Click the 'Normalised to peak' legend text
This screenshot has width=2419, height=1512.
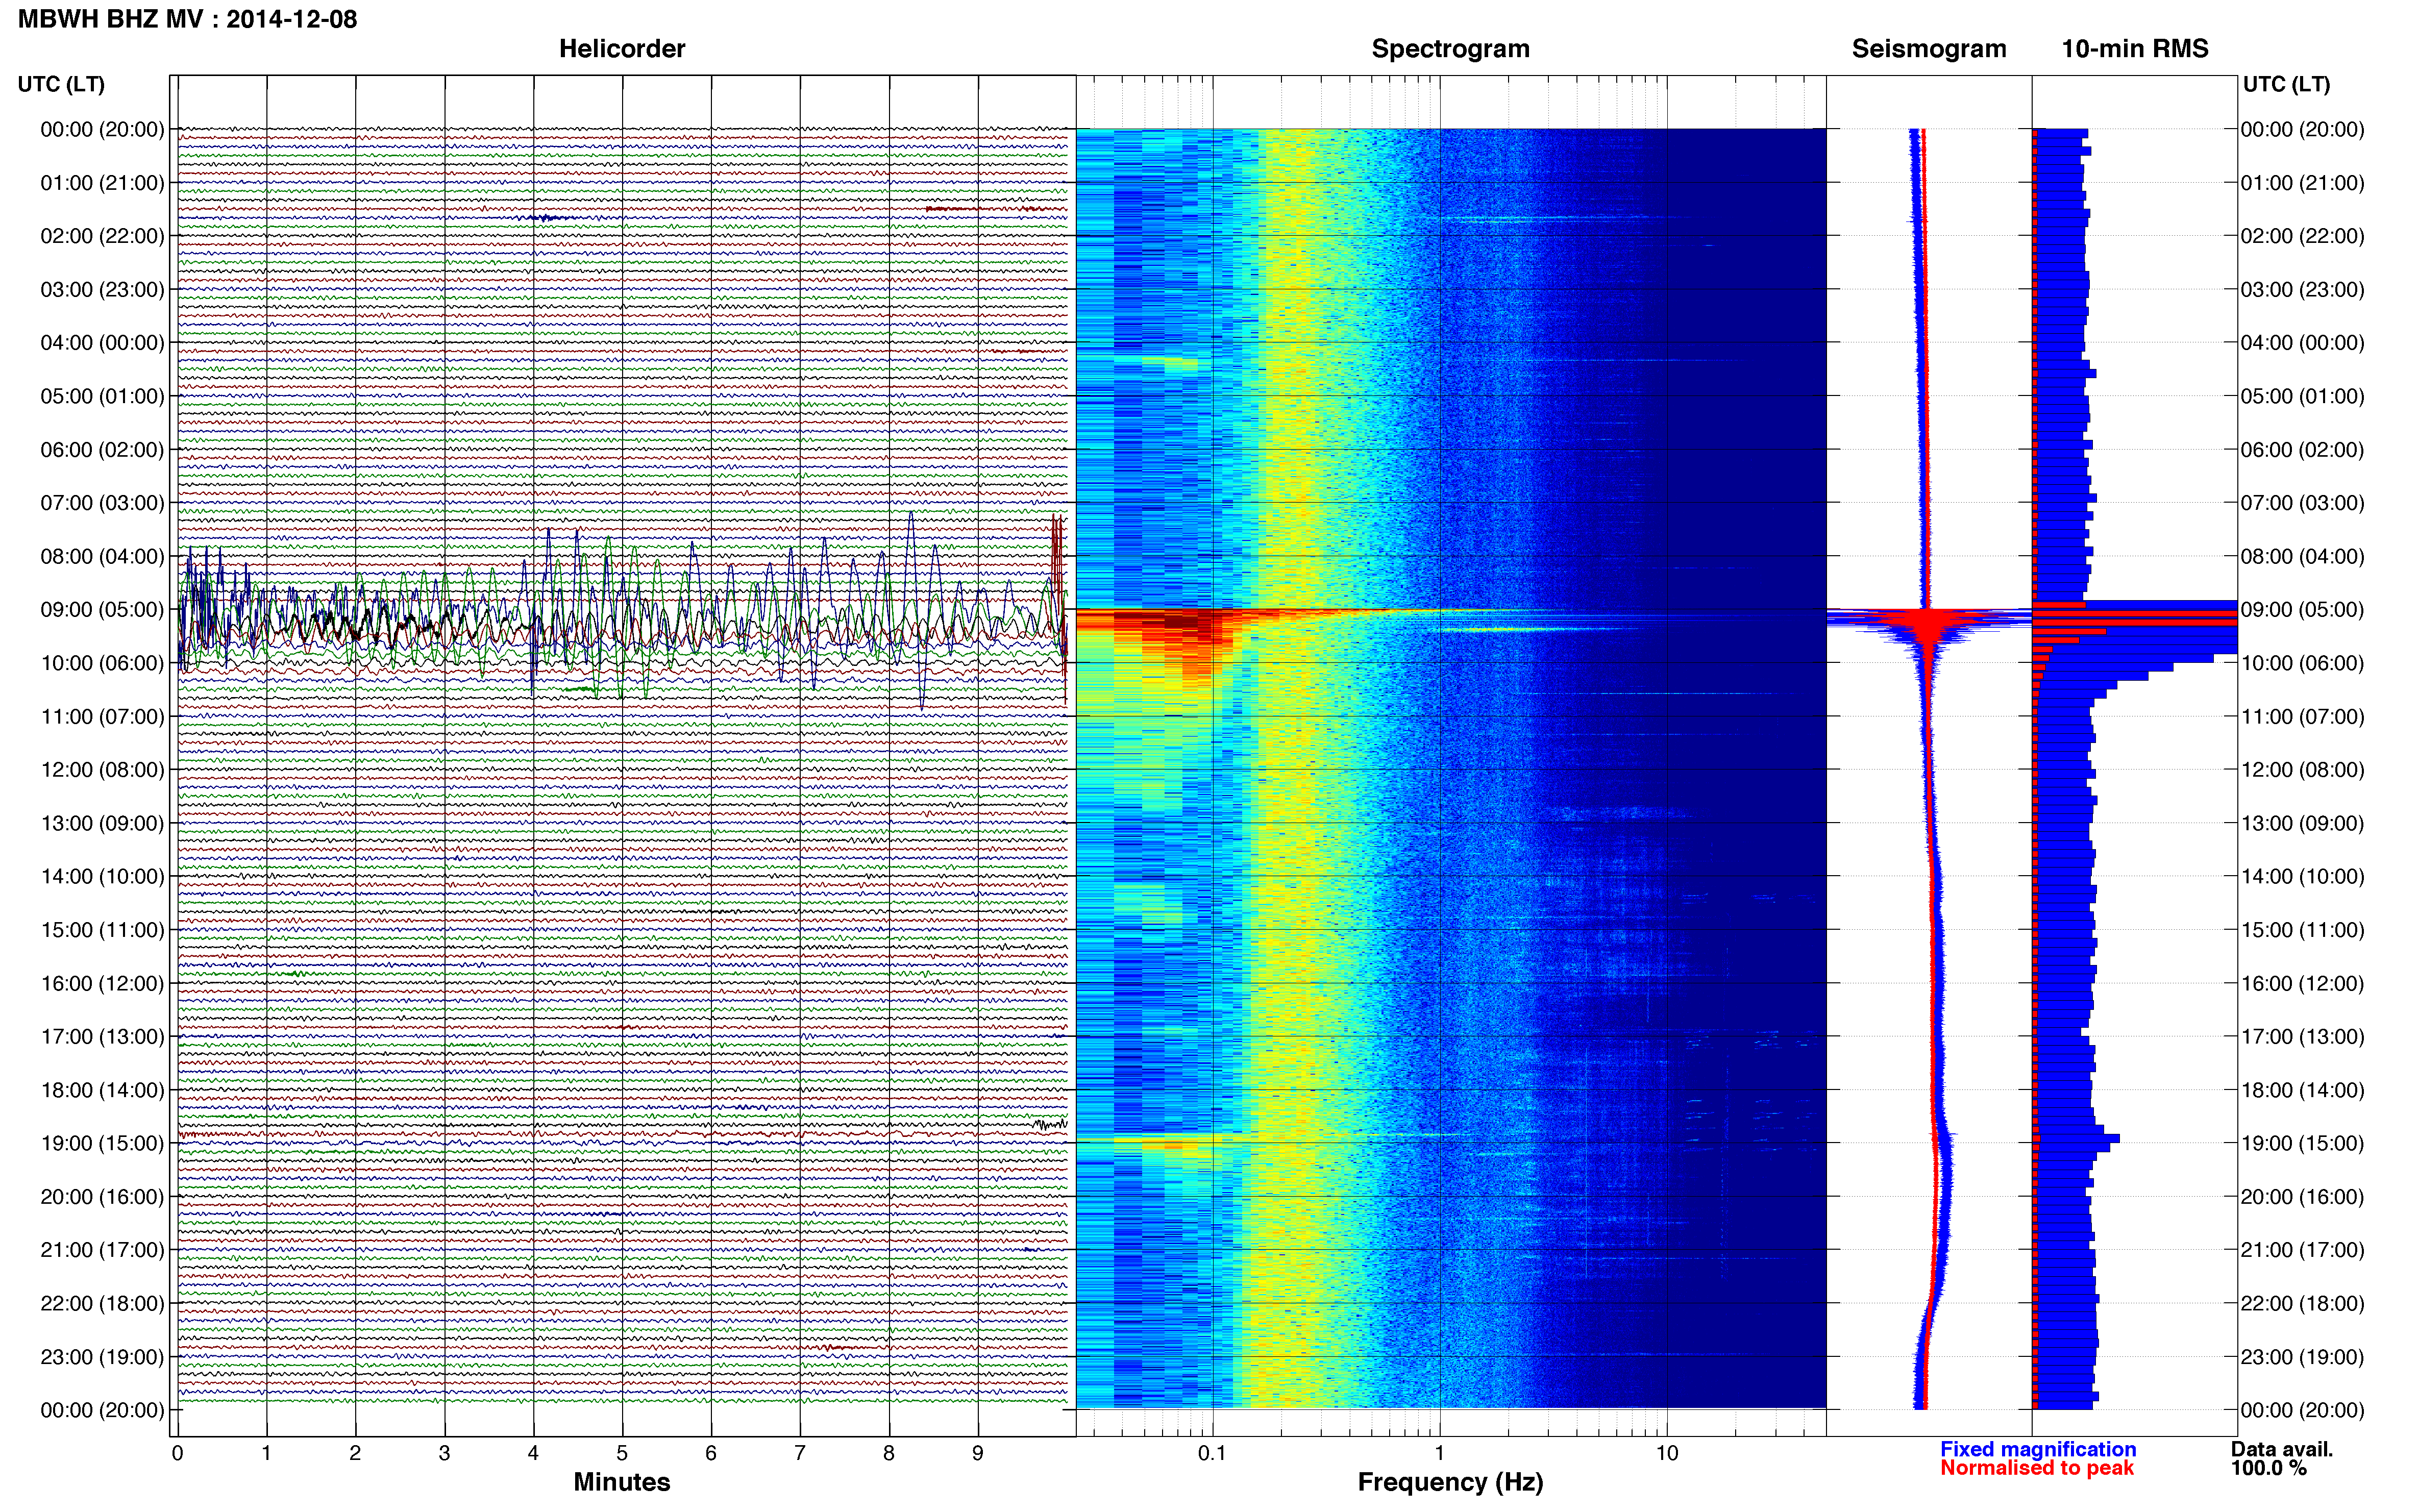pos(2037,1468)
